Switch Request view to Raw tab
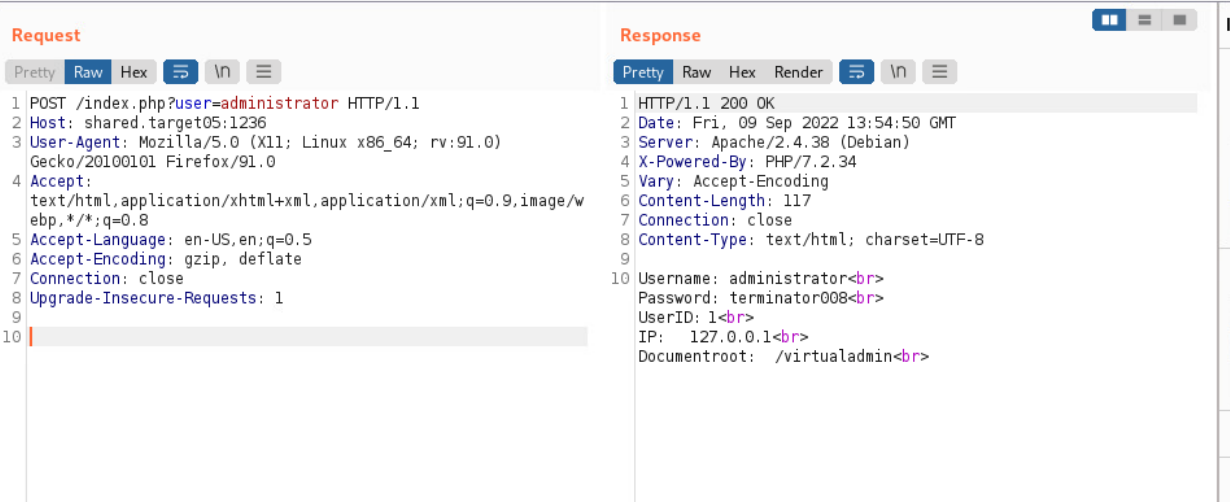Image resolution: width=1230 pixels, height=502 pixels. [x=88, y=72]
